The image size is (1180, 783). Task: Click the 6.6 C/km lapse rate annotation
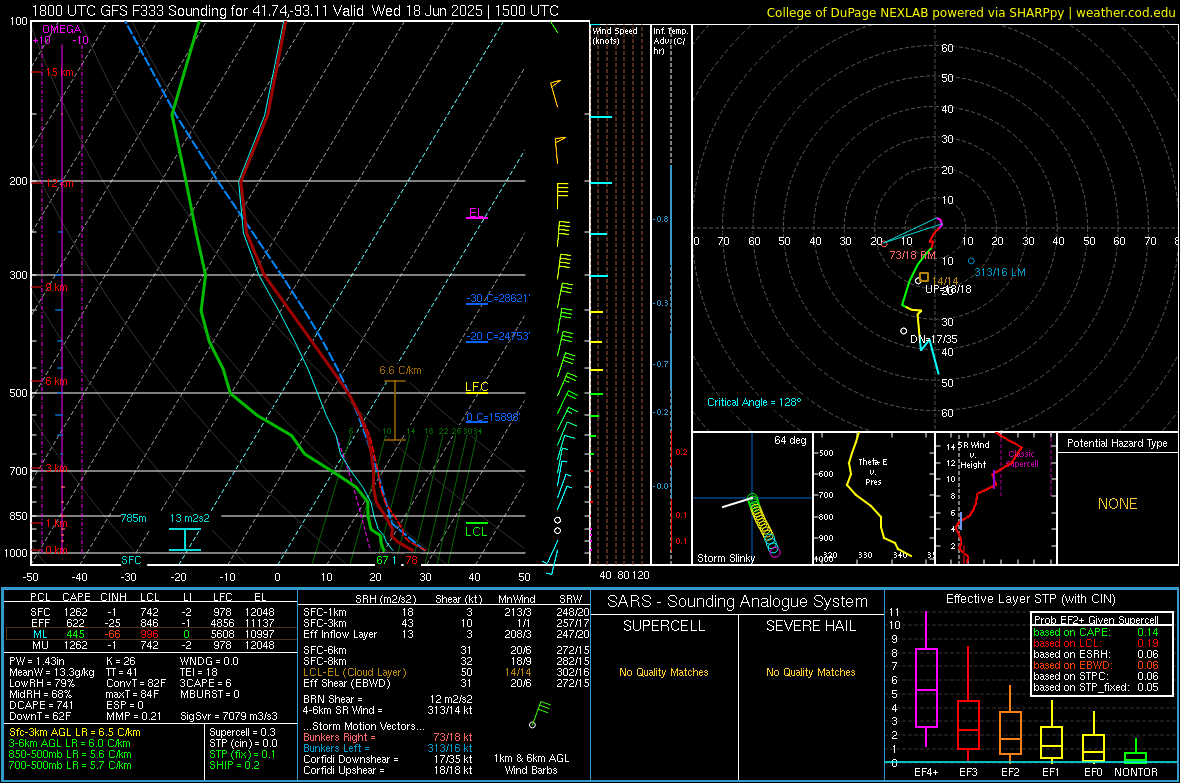(x=400, y=370)
